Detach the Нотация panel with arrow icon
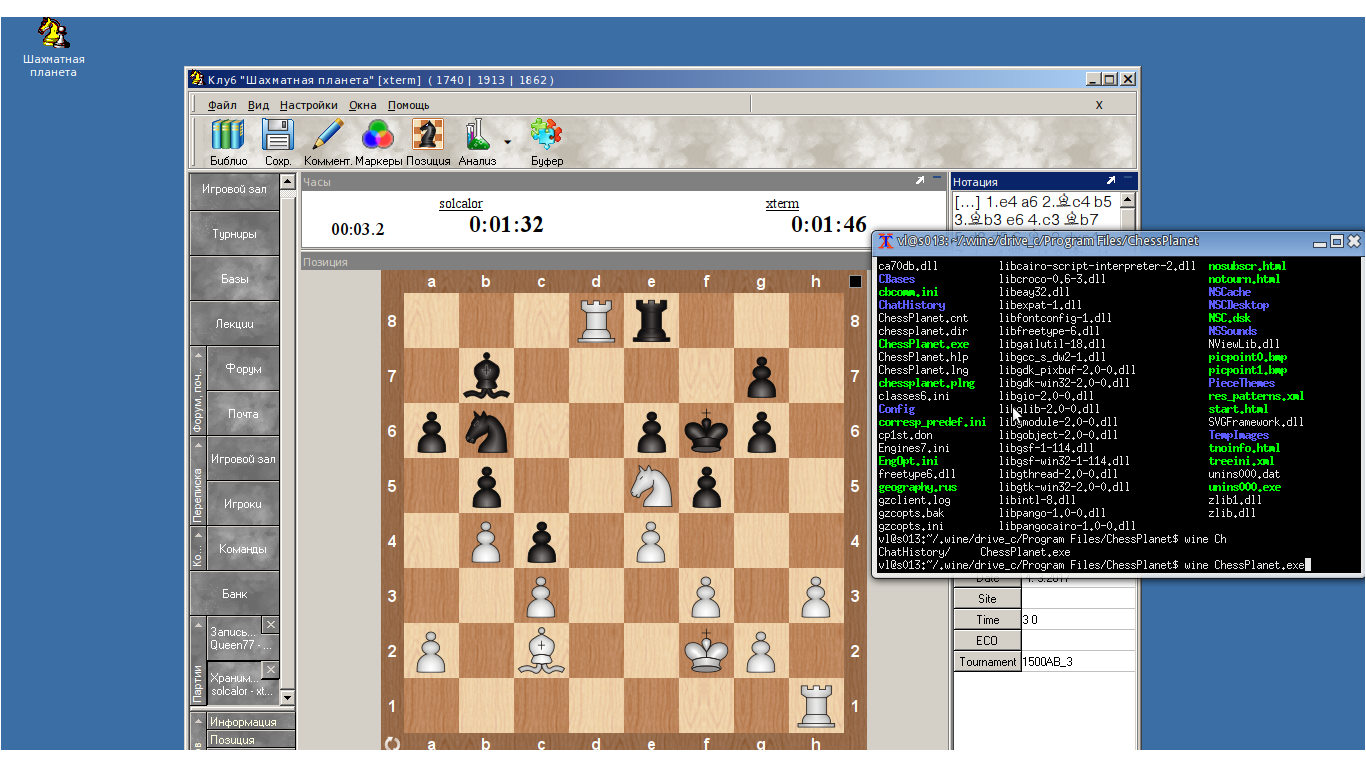Screen dimensions: 1366x768 tap(1111, 181)
